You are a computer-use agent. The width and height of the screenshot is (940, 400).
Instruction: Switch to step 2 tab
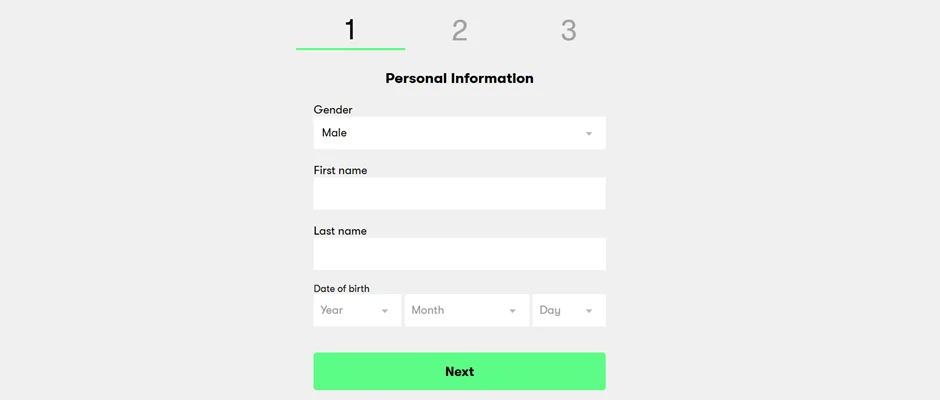click(x=459, y=31)
